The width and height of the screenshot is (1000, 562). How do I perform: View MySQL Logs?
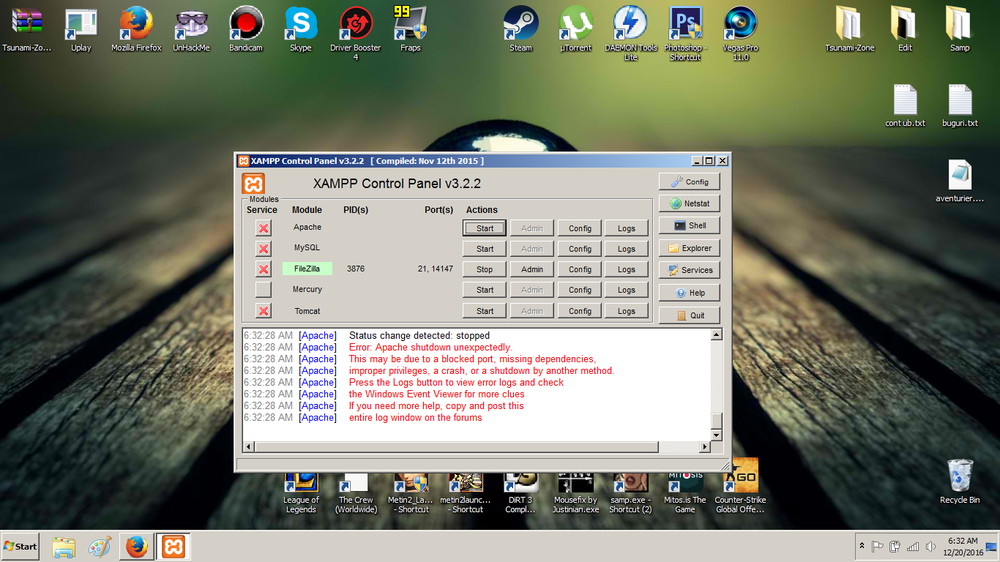tap(626, 249)
